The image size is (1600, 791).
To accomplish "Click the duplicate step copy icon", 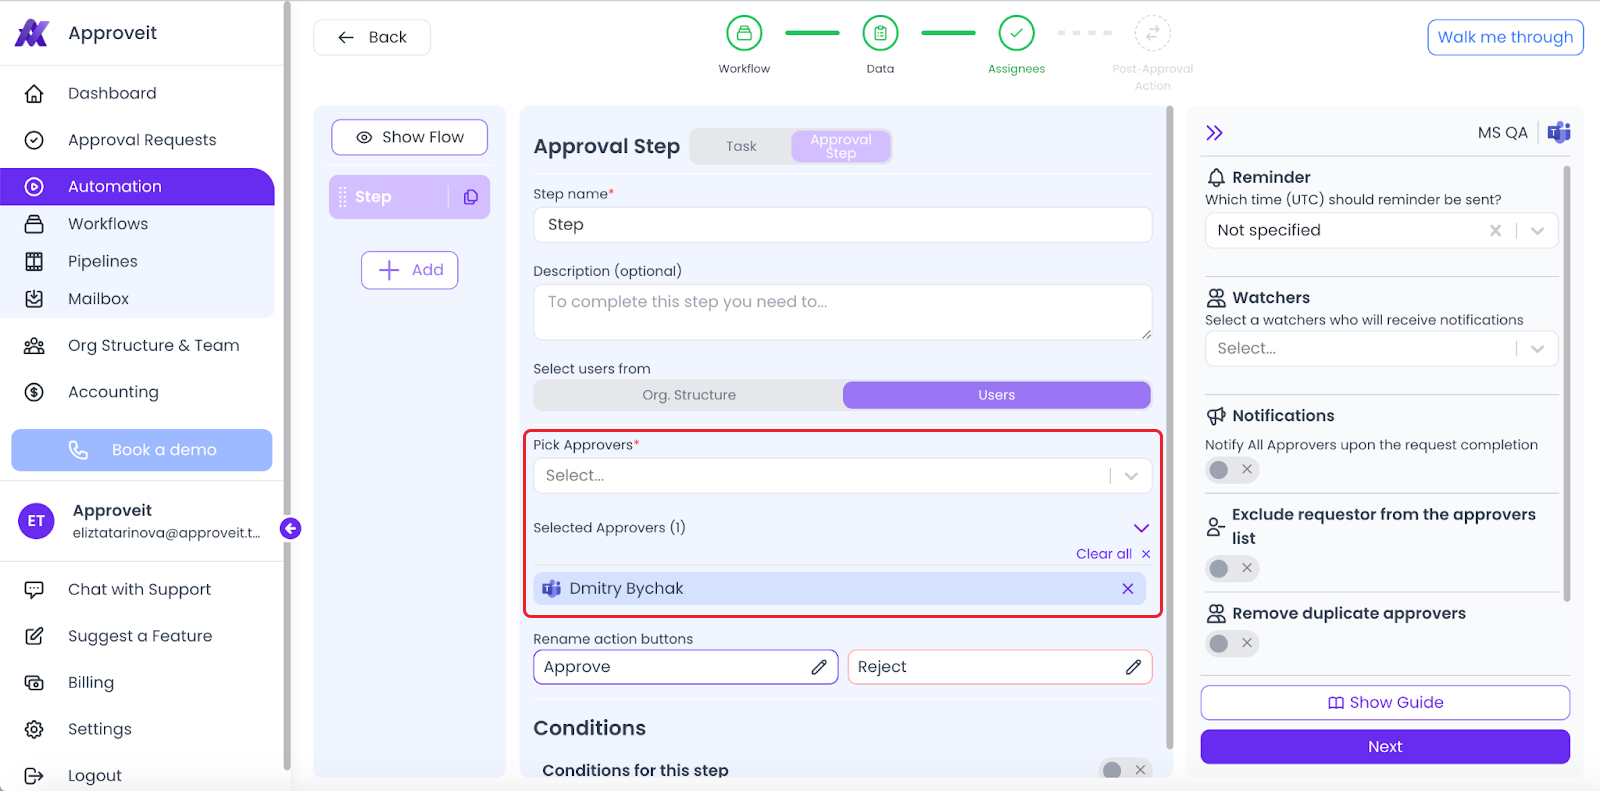I will (470, 197).
